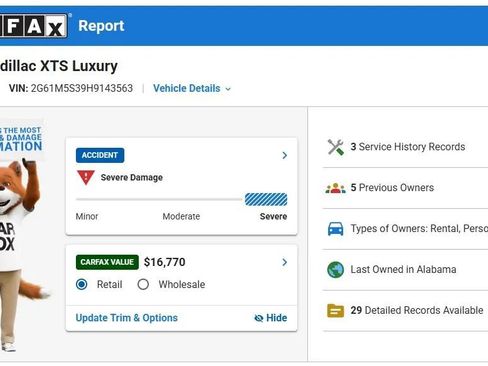Image resolution: width=488 pixels, height=366 pixels.
Task: Click Last Owned in Alabama text
Action: click(403, 269)
